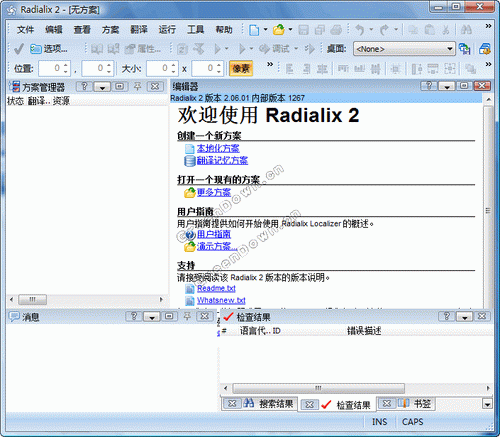Pin the 消息 panel

[x=187, y=316]
